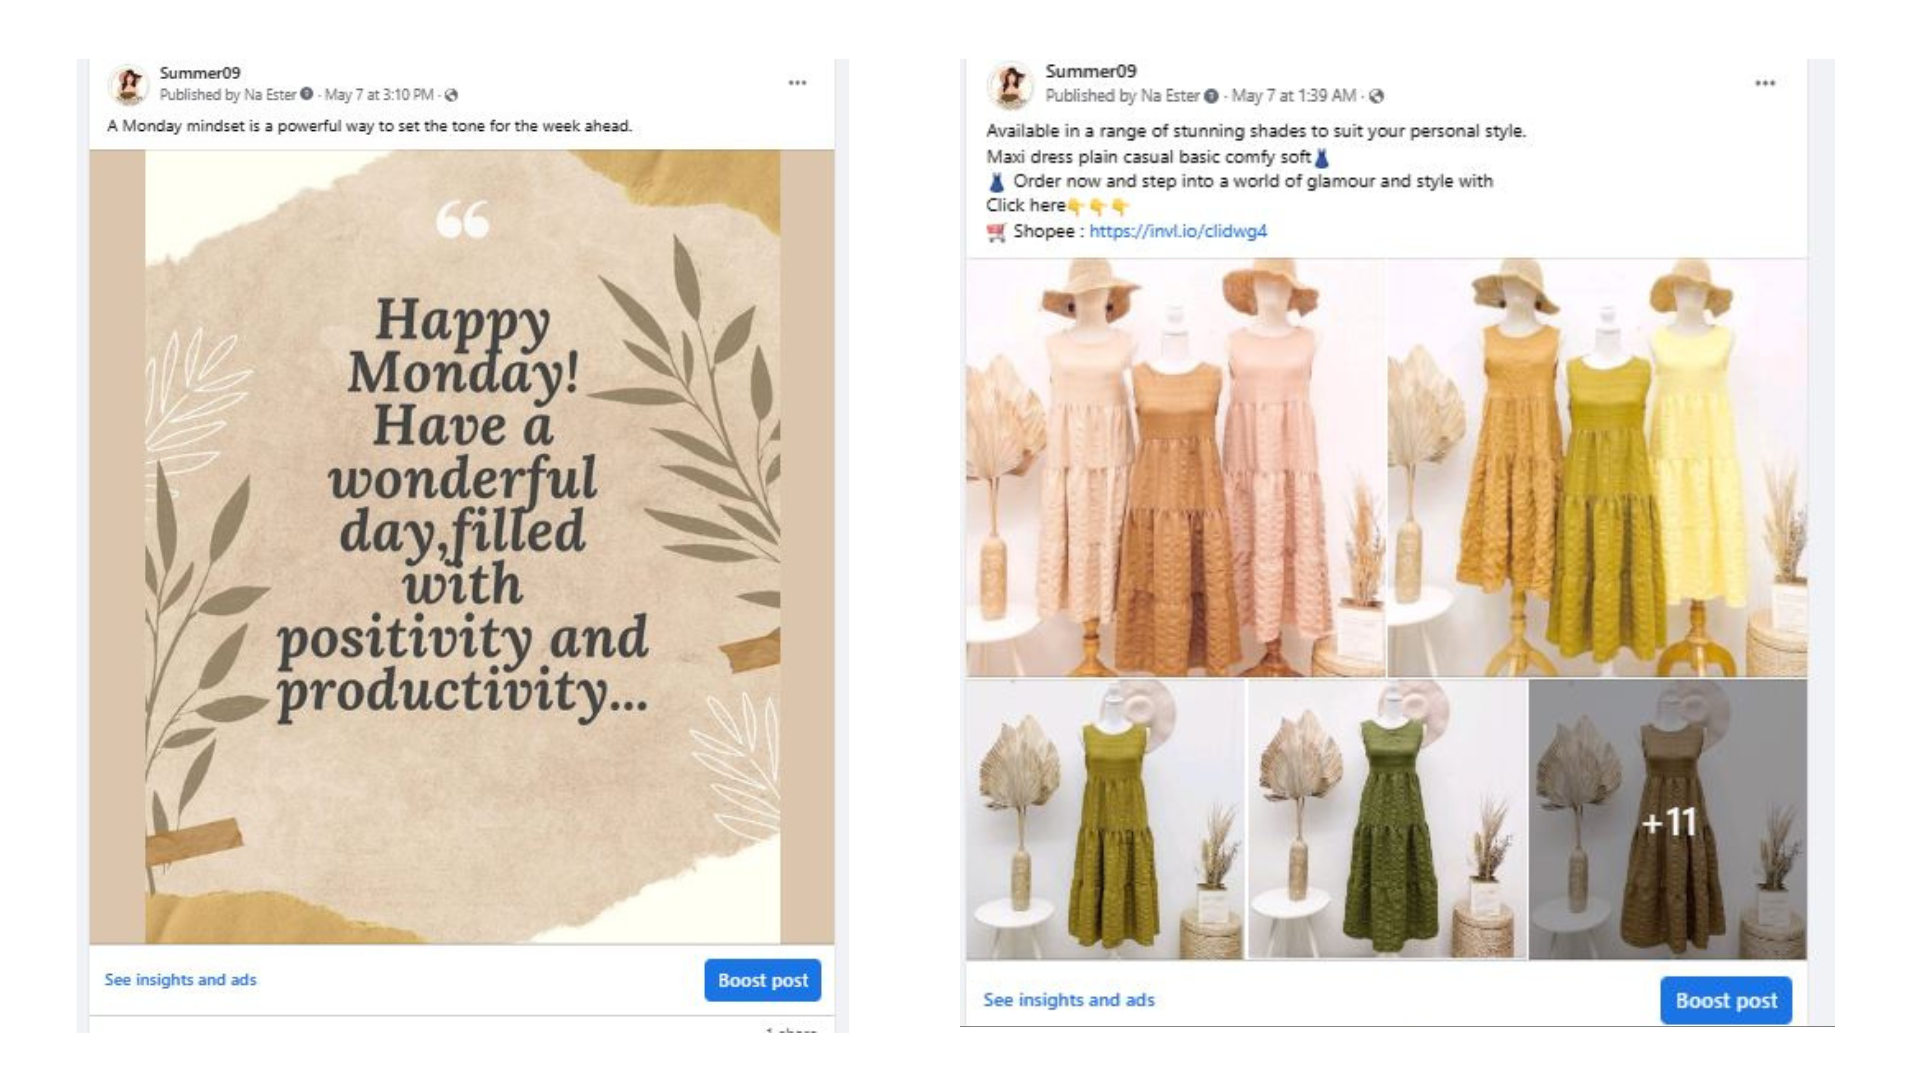Open options menu on Happy Monday post
Screen dimensions: 1920x1080
pyautogui.click(x=797, y=83)
